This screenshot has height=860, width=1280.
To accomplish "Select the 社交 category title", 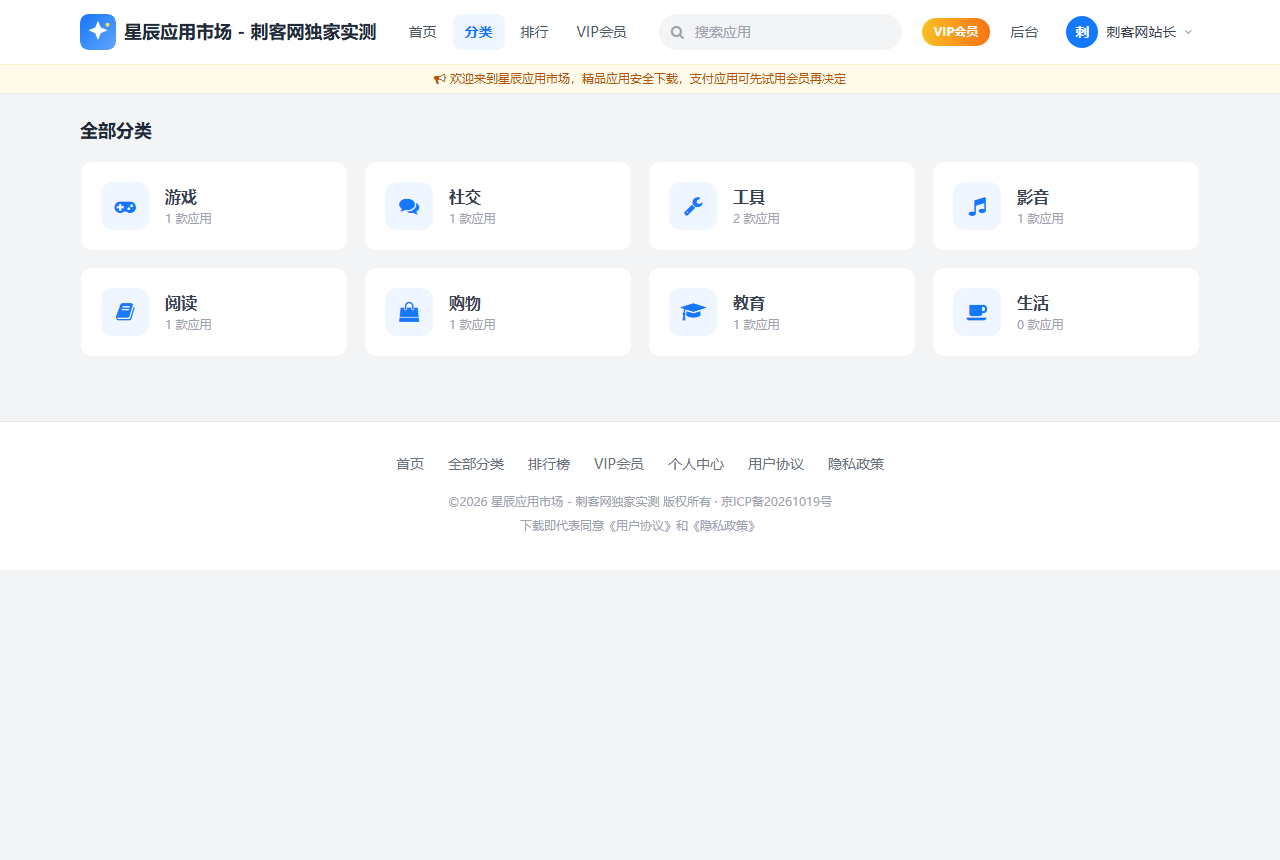I will point(465,197).
